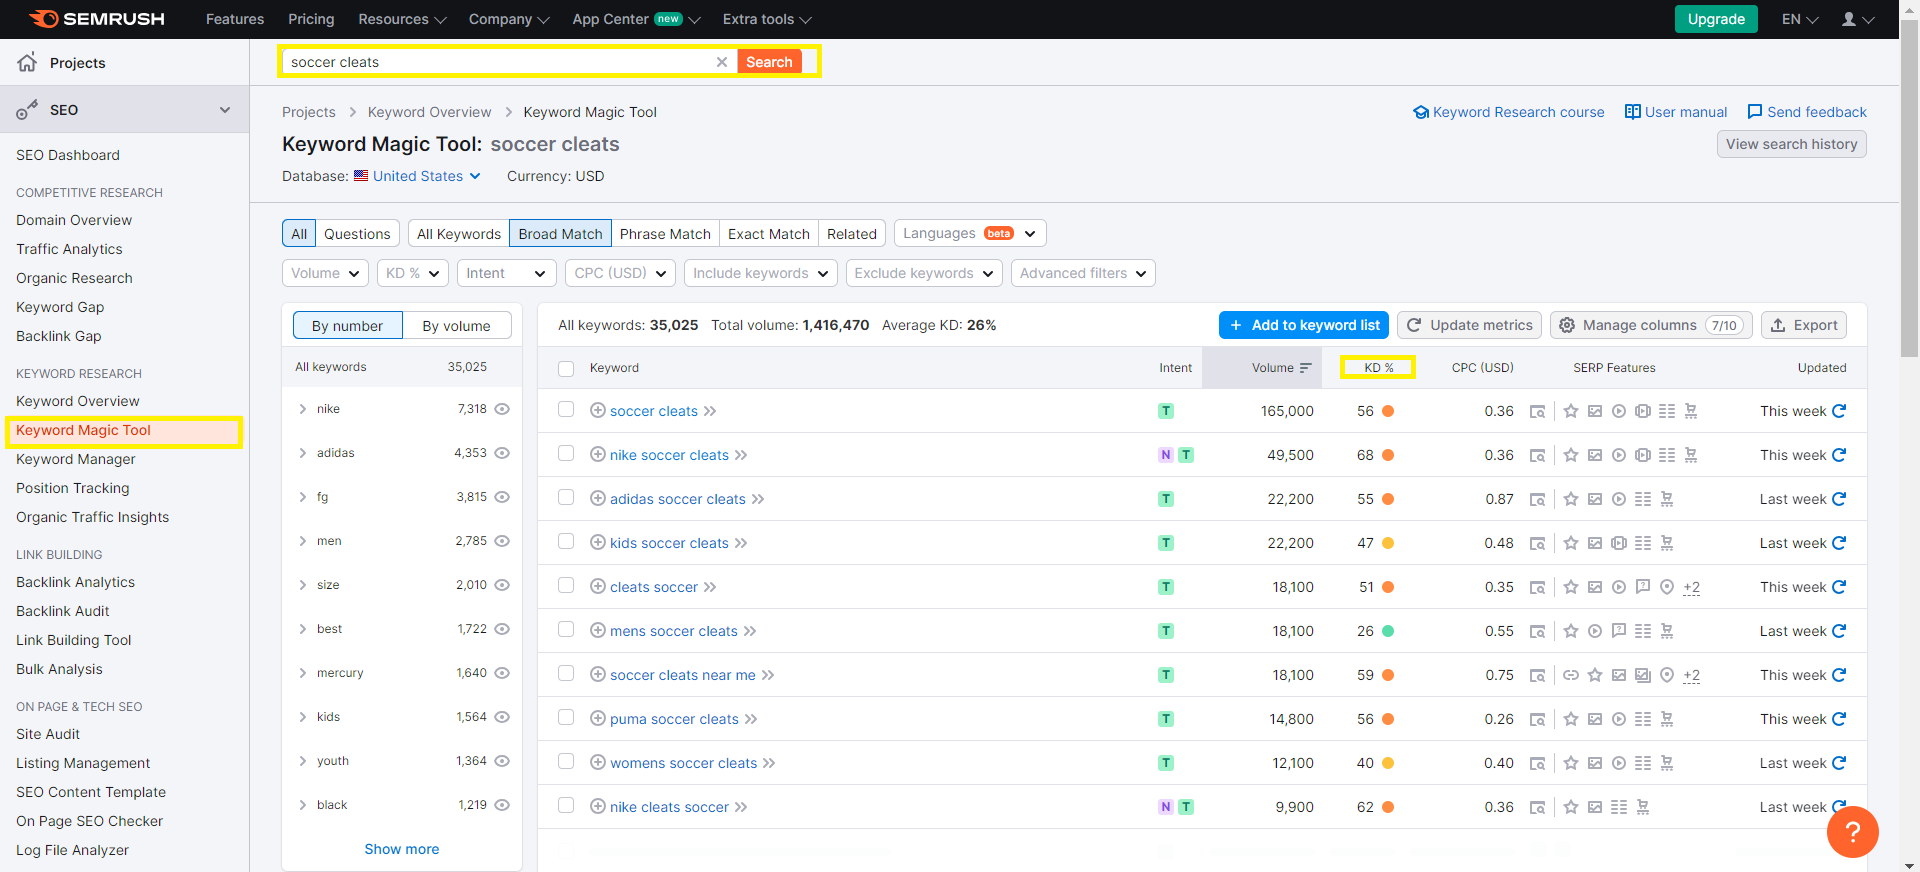
Task: Expand the fg keyword group
Action: click(x=303, y=497)
